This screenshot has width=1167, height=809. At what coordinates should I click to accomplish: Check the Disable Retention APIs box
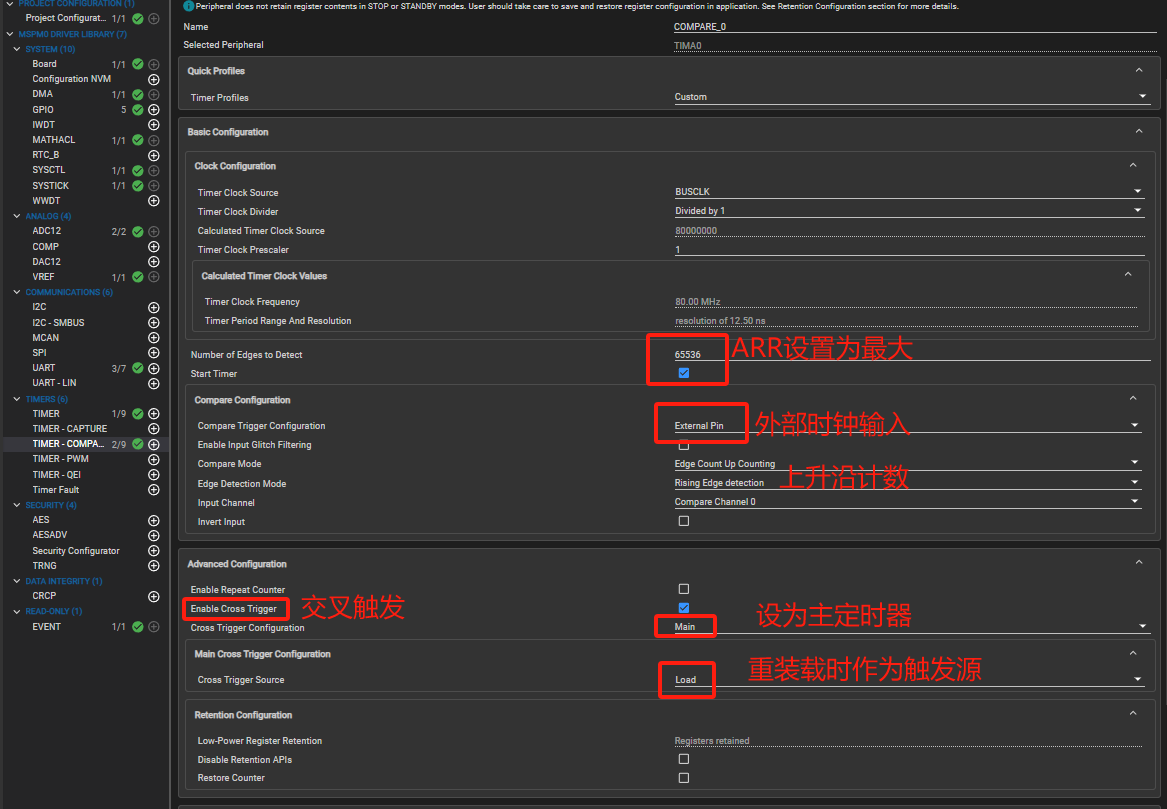coord(684,759)
